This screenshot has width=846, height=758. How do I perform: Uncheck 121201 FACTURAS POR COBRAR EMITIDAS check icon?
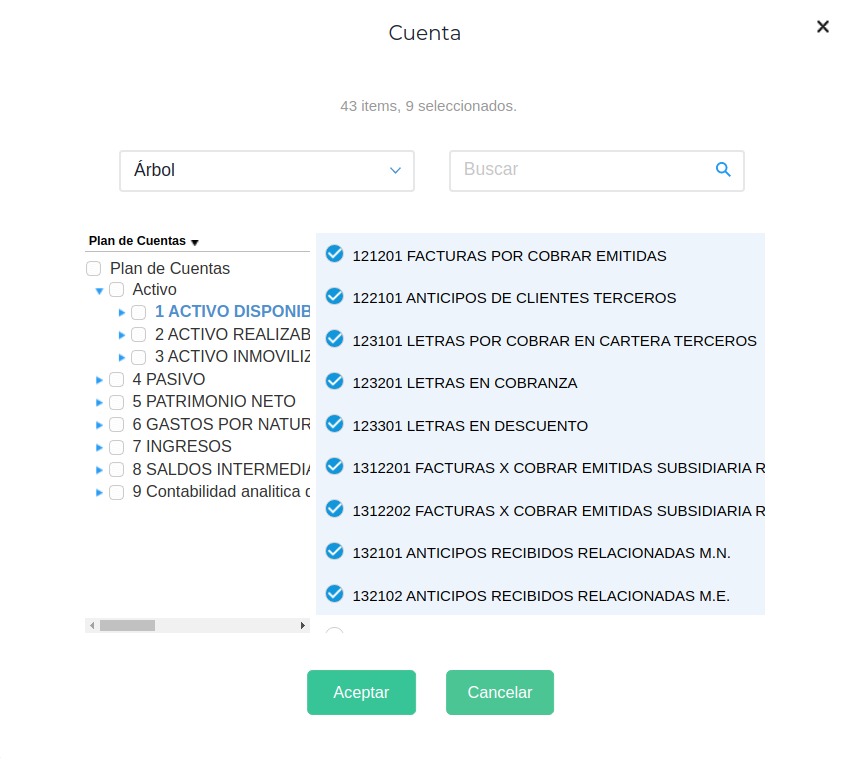[335, 254]
